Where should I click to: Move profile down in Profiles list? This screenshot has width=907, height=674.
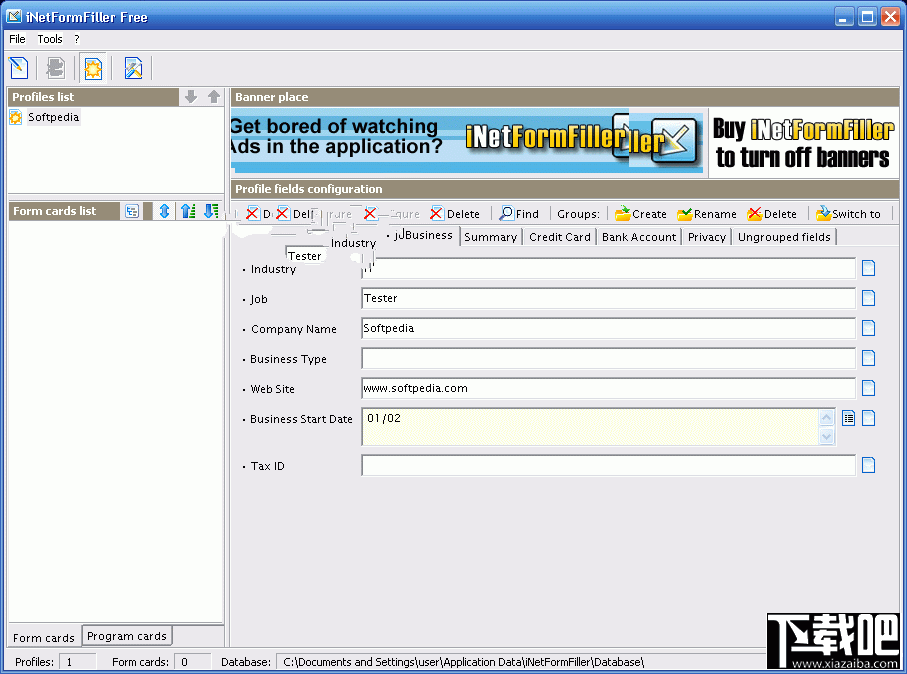point(191,97)
